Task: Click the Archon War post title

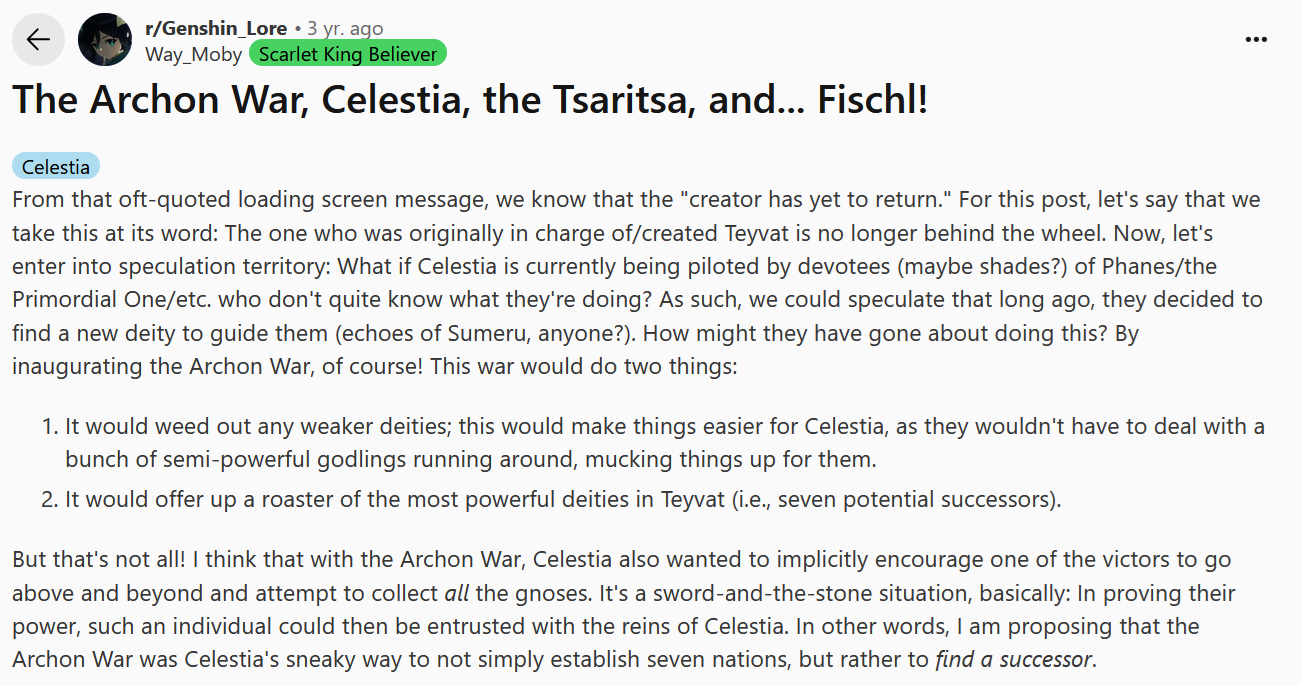Action: (x=470, y=101)
